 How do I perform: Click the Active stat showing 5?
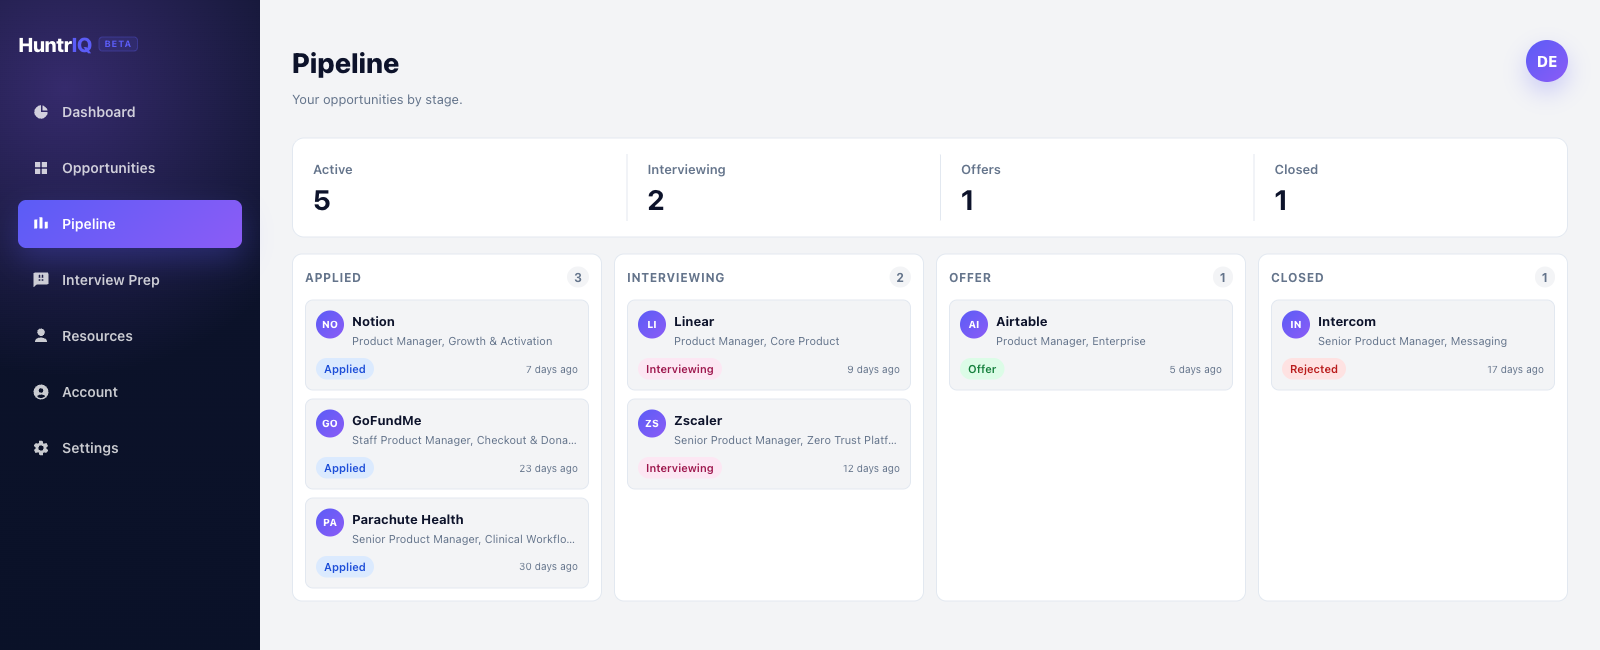[x=460, y=187]
